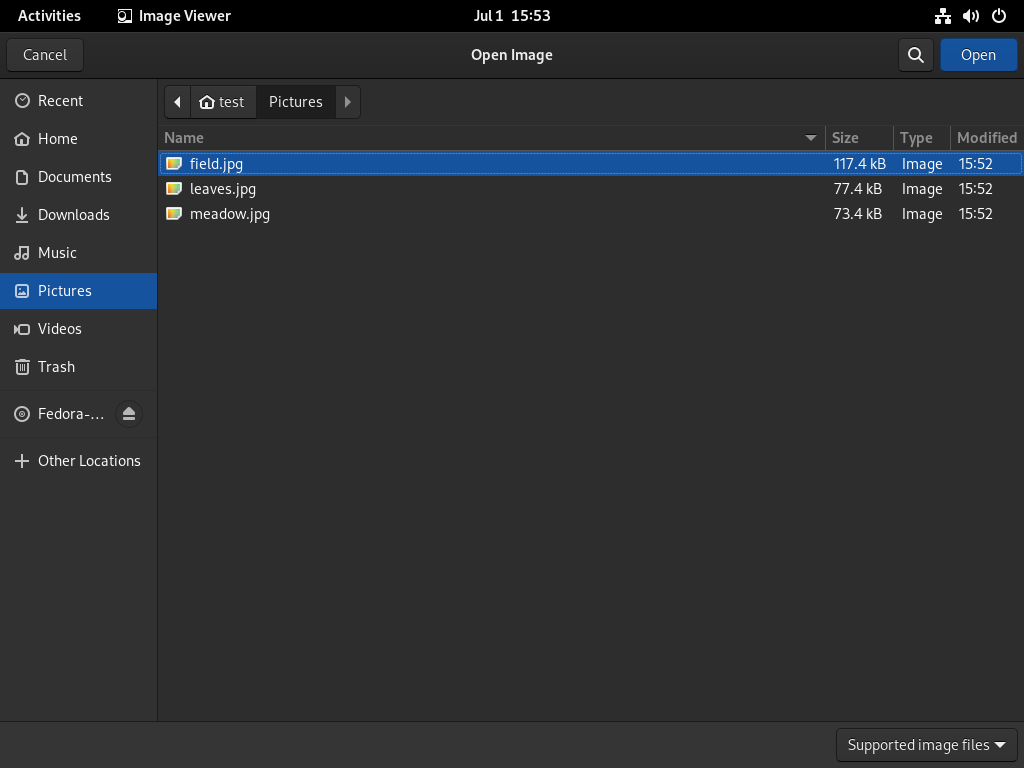The width and height of the screenshot is (1024, 768).
Task: Click the 15:52 modified time for leaves.jpg
Action: click(976, 189)
